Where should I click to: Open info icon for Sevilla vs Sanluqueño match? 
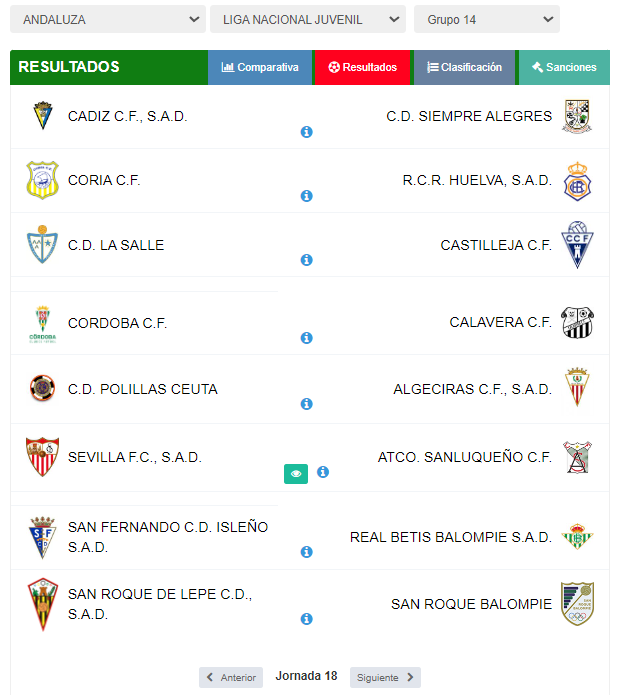pyautogui.click(x=323, y=472)
